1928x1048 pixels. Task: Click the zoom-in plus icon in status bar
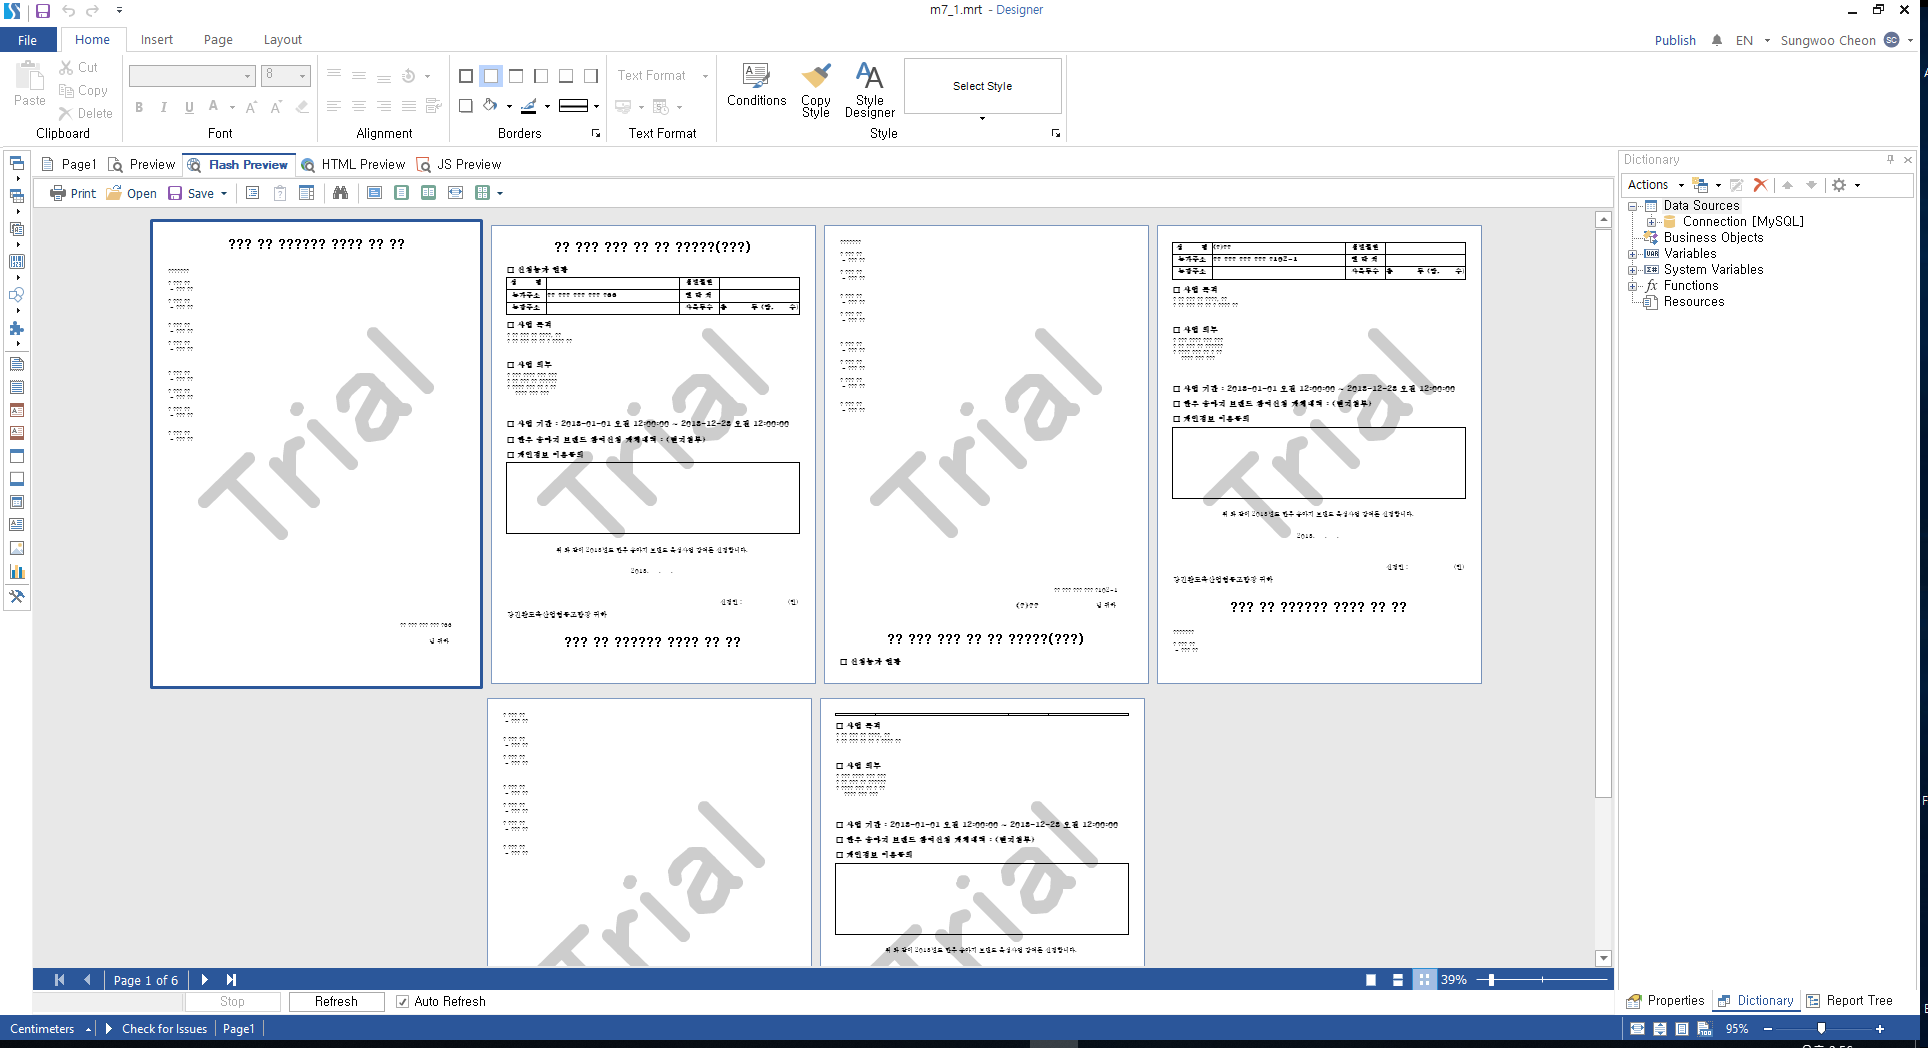click(x=1880, y=1029)
